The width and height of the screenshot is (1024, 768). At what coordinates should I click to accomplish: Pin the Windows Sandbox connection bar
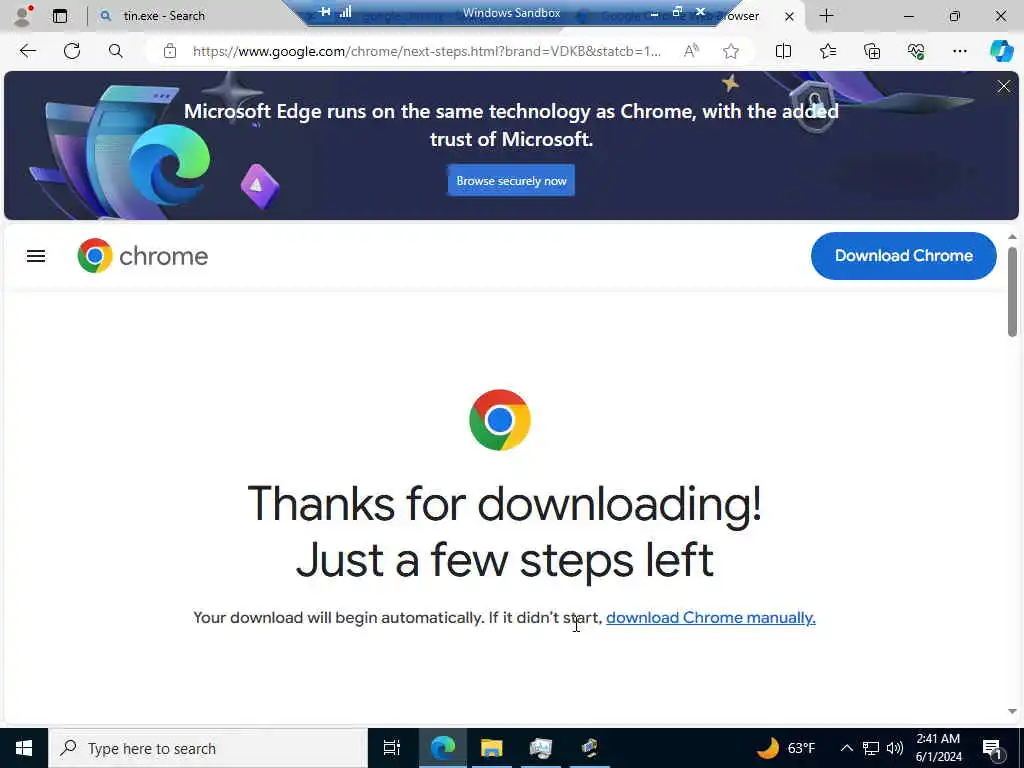325,12
